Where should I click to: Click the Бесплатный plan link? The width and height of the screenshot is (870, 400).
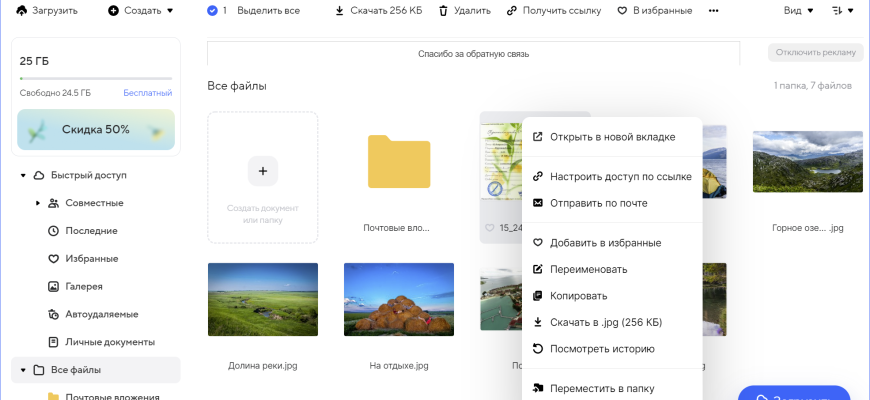coord(148,93)
